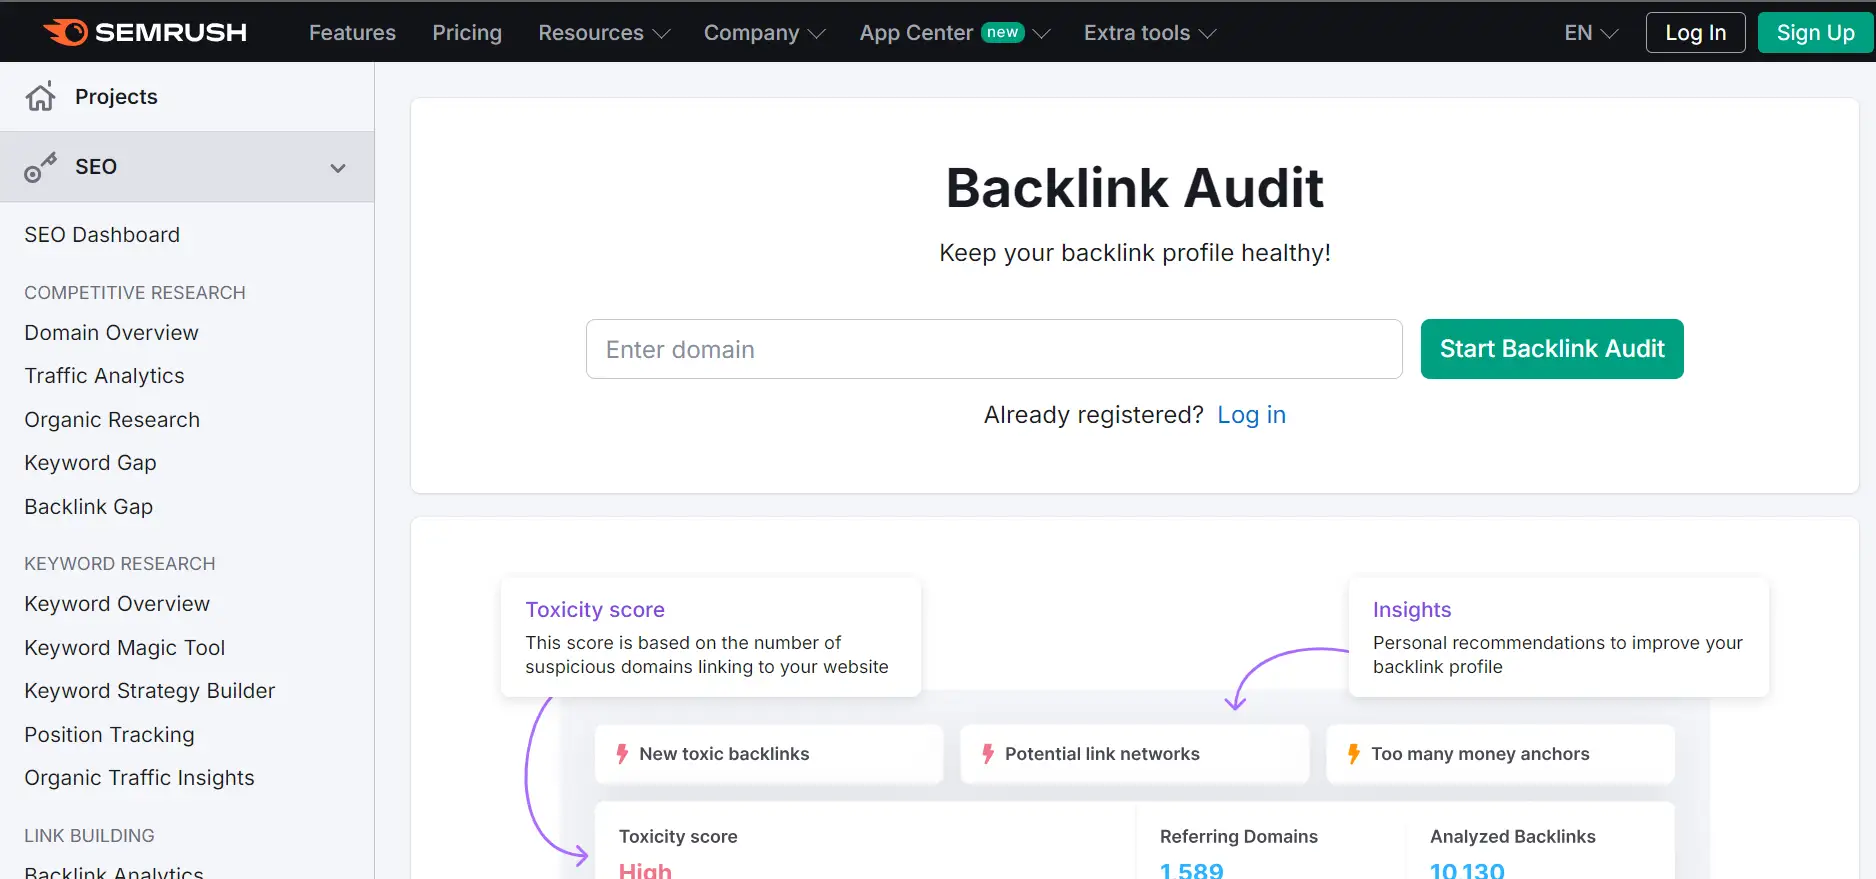Expand the Resources dropdown menu
Screen dimensions: 1876x879
[604, 33]
